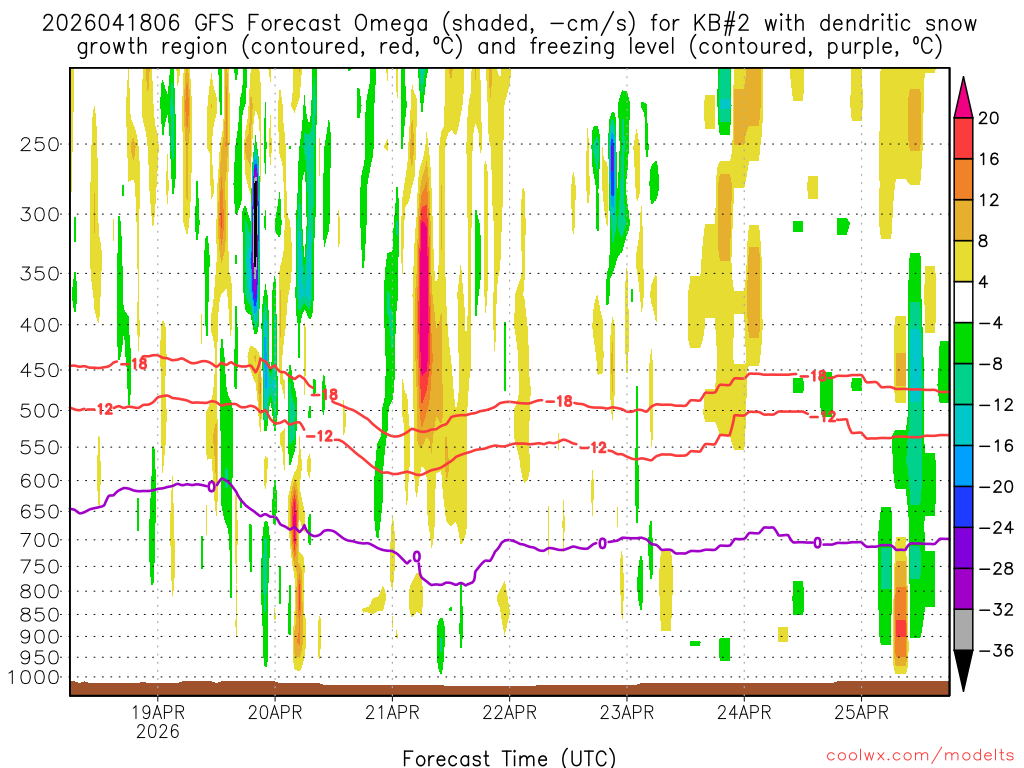Click the colorbar value -28

(995, 569)
